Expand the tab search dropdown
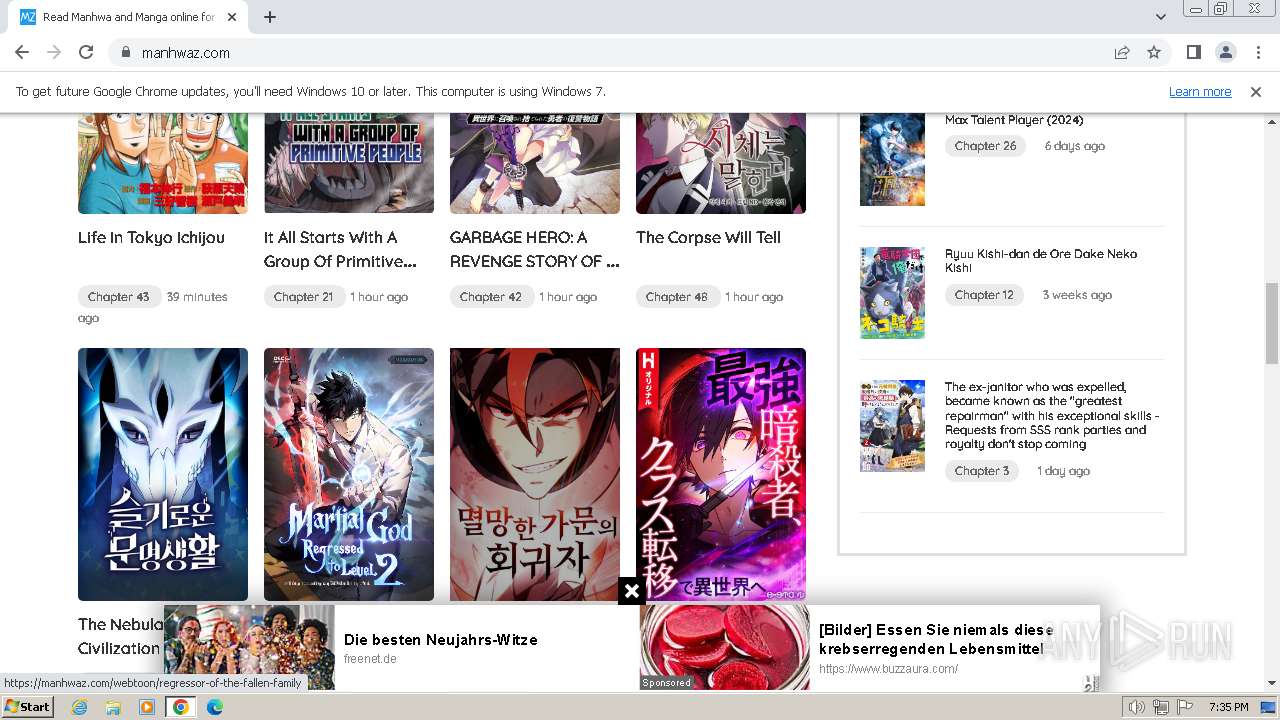This screenshot has width=1280, height=720. click(1160, 17)
